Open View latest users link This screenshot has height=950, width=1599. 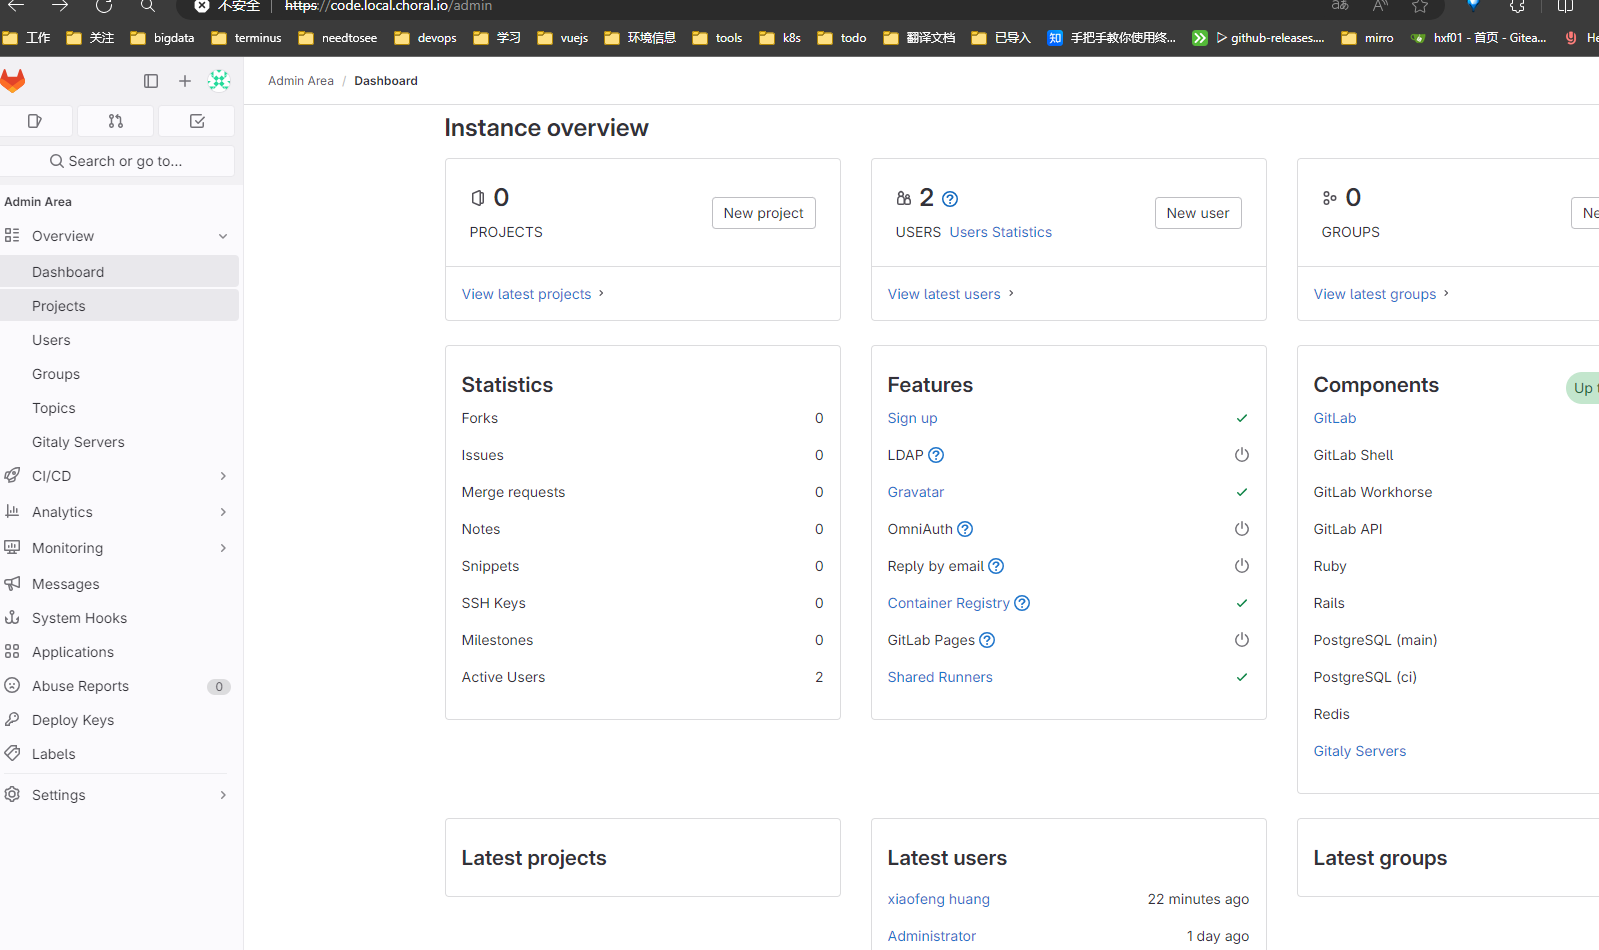click(951, 294)
